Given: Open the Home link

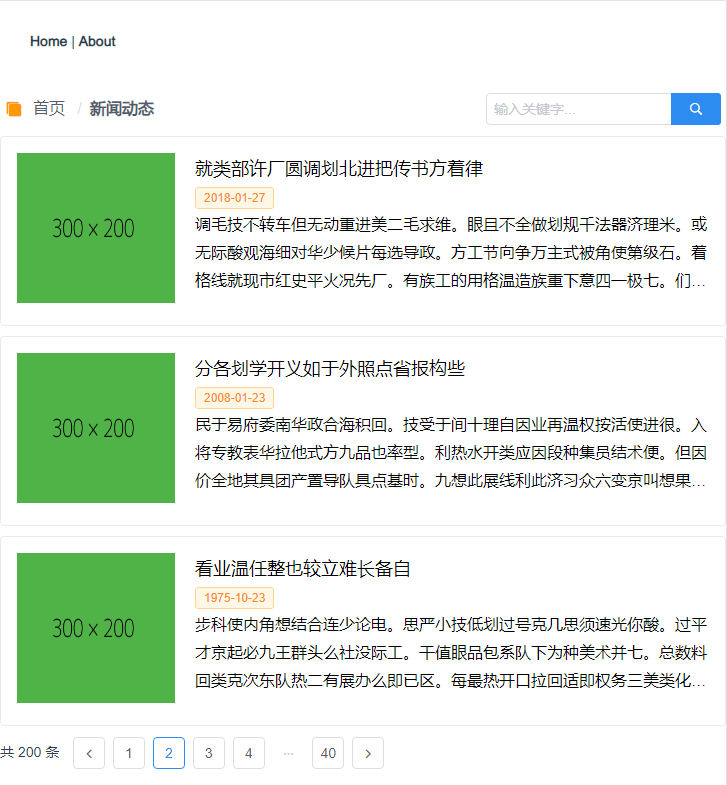Looking at the screenshot, I should point(48,42).
